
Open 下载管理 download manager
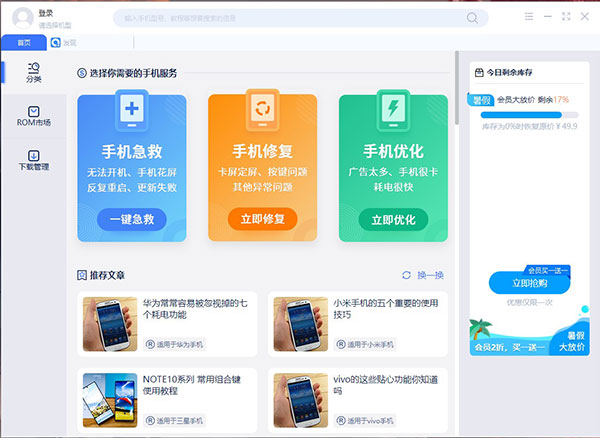[x=34, y=160]
